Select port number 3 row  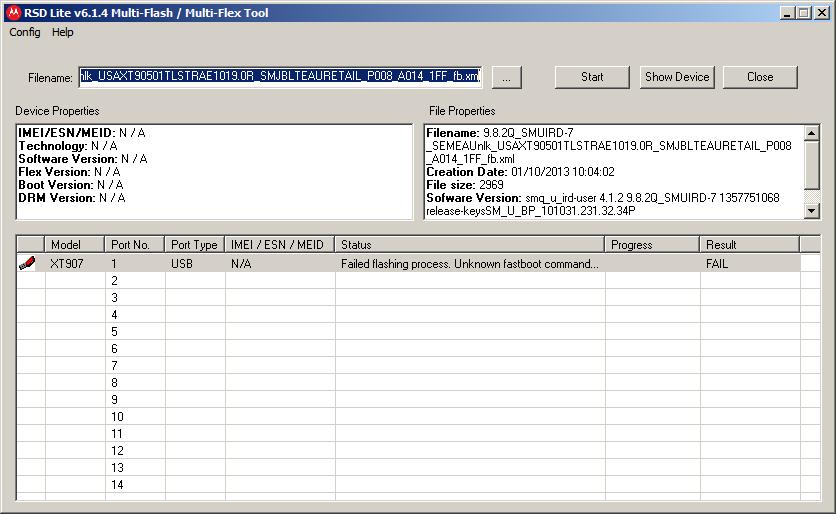(x=418, y=298)
